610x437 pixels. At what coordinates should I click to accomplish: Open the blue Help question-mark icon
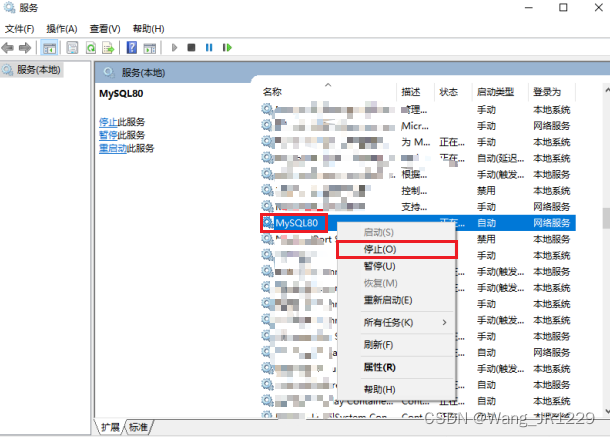pyautogui.click(x=132, y=48)
